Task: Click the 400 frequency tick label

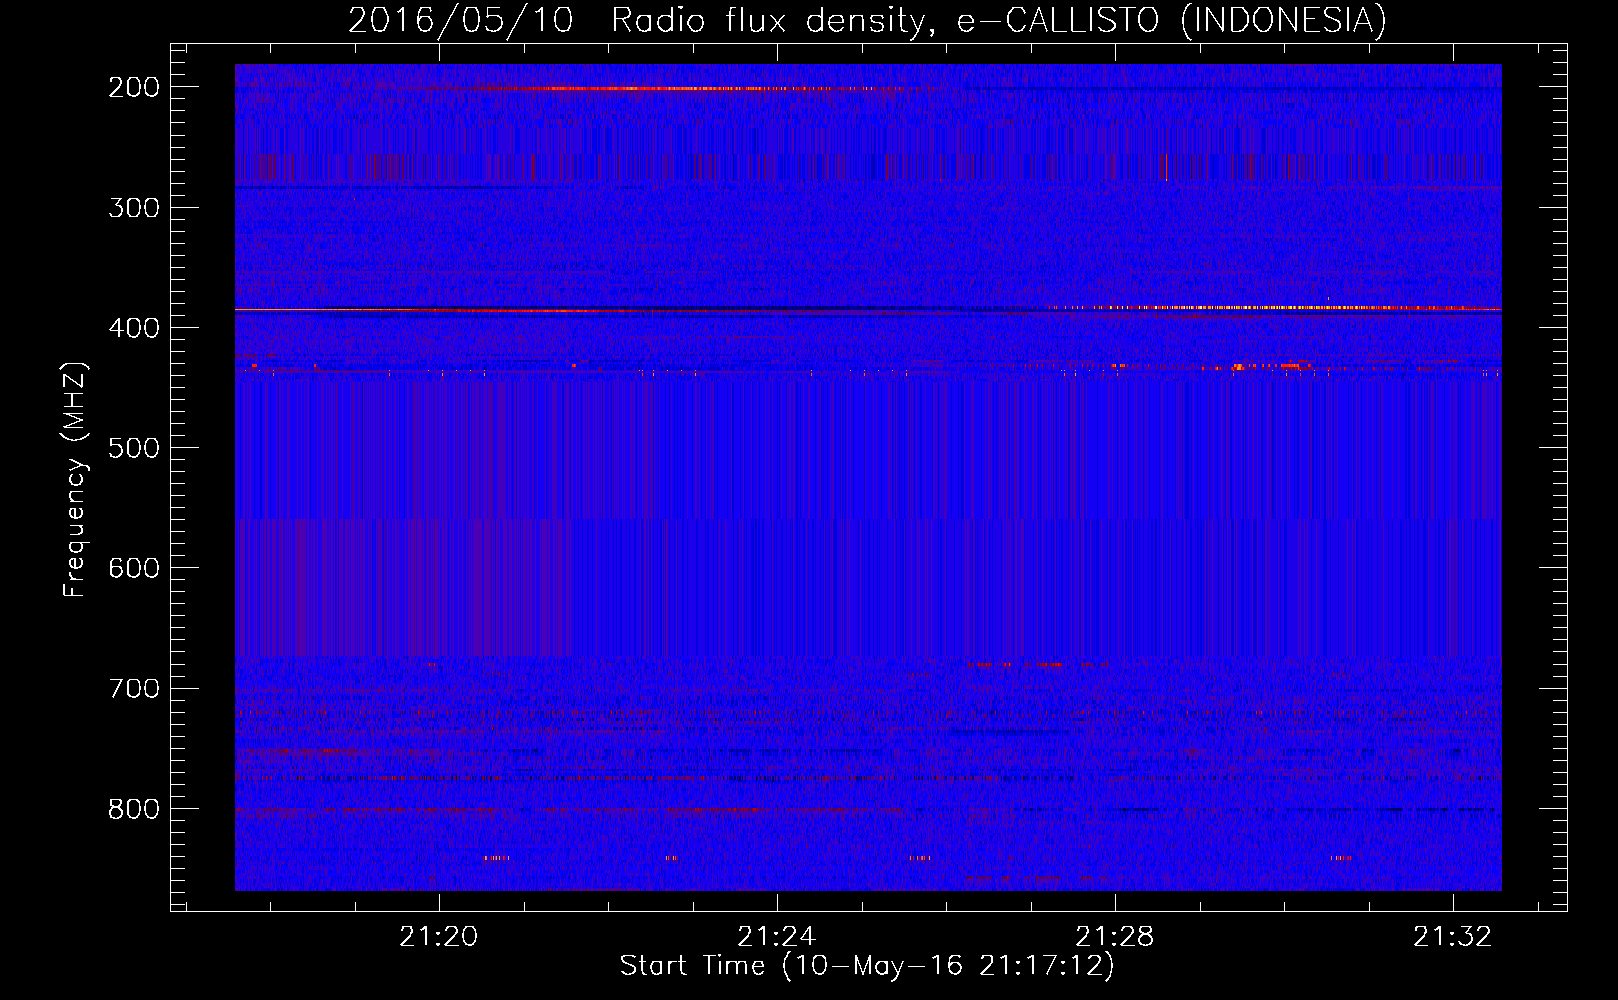Action: click(134, 328)
